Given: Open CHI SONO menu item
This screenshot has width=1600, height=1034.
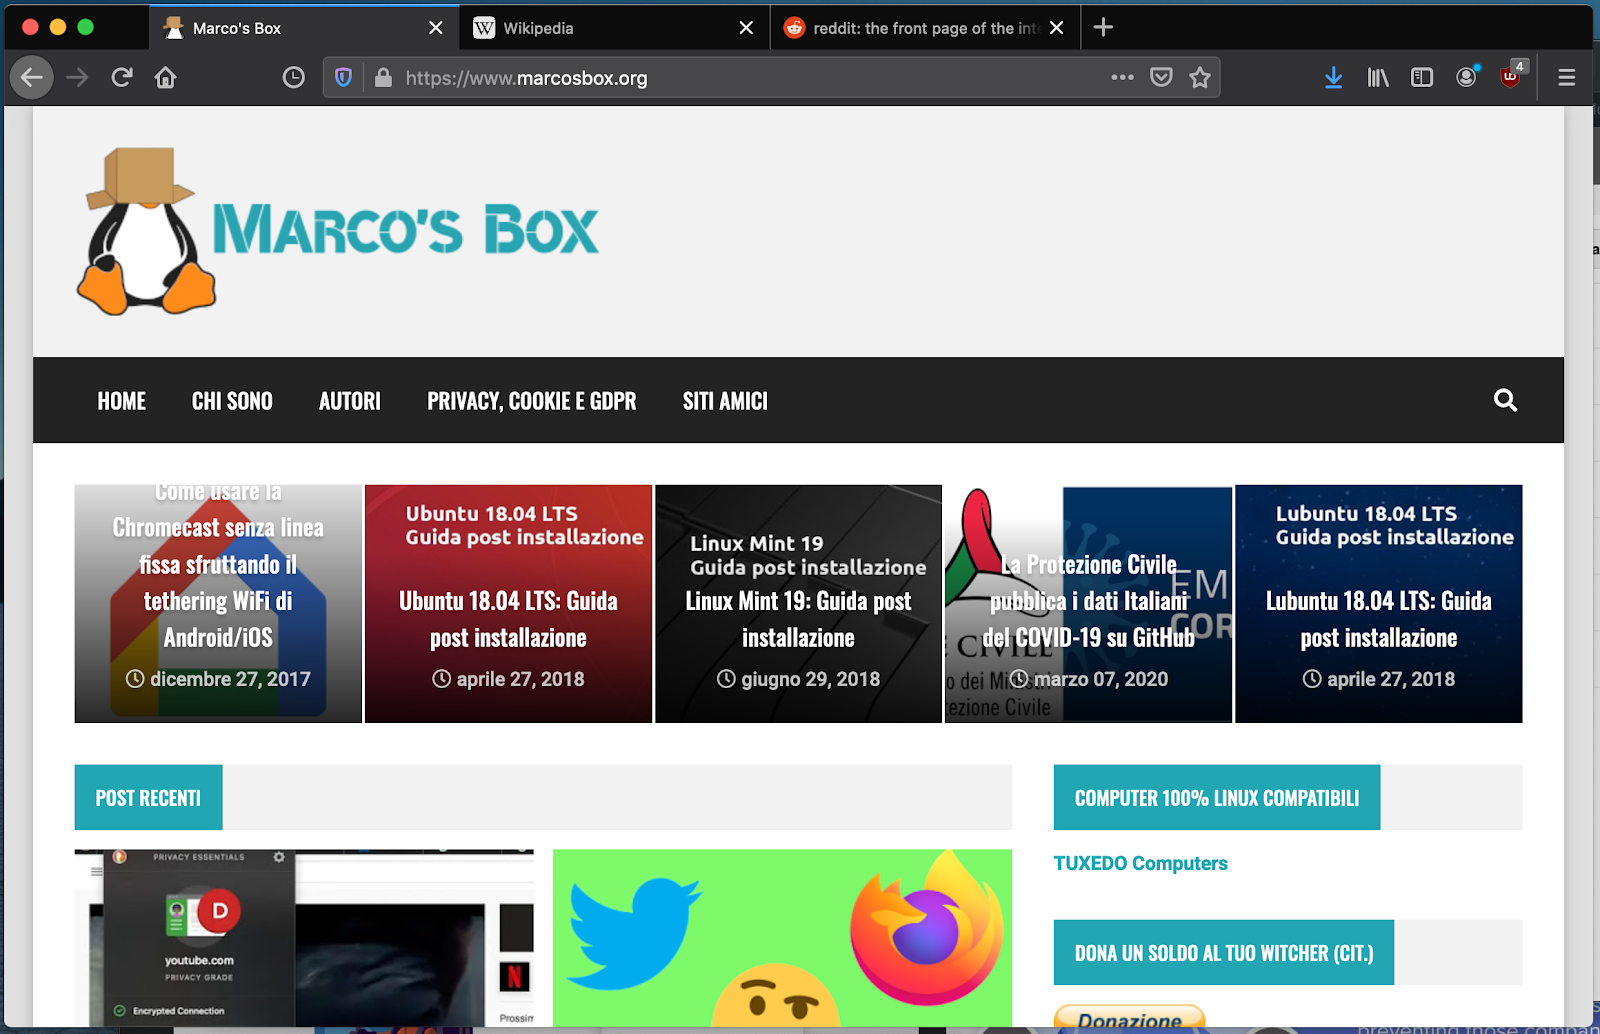Looking at the screenshot, I should pos(232,401).
